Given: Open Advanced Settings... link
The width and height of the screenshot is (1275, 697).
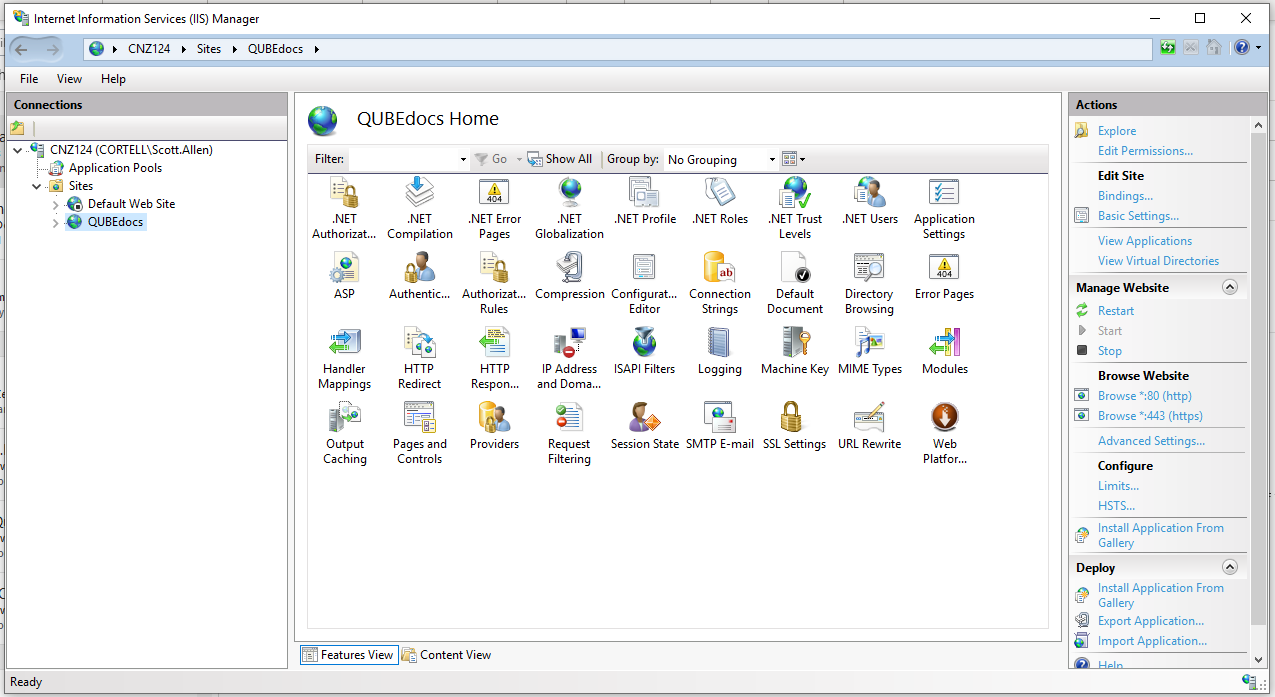Looking at the screenshot, I should (x=1151, y=441).
